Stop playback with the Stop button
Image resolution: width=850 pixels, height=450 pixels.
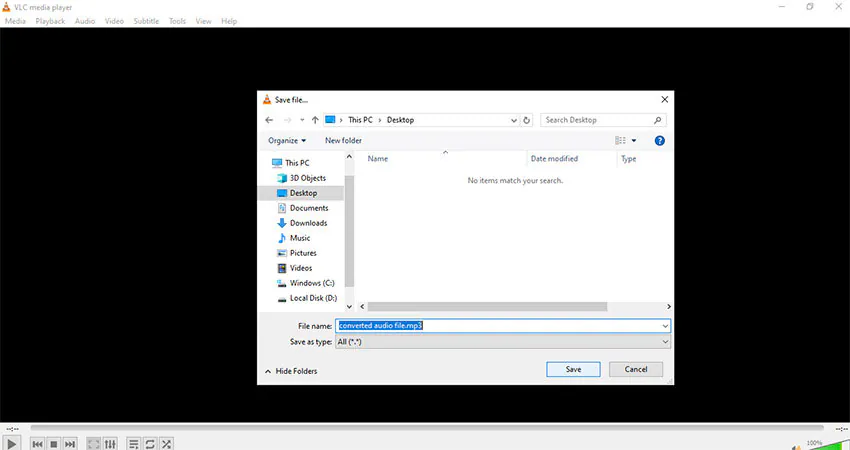tap(54, 444)
